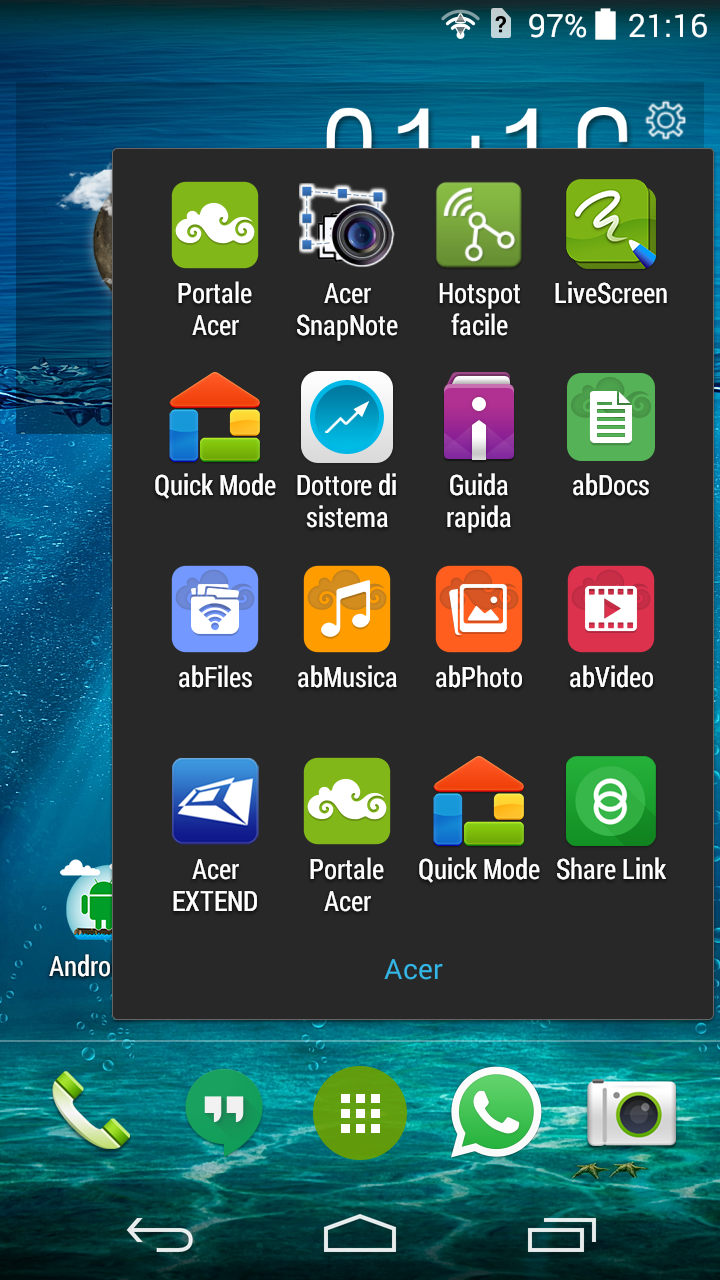Launch LiveScreen from the folder
The image size is (720, 1280).
[611, 225]
